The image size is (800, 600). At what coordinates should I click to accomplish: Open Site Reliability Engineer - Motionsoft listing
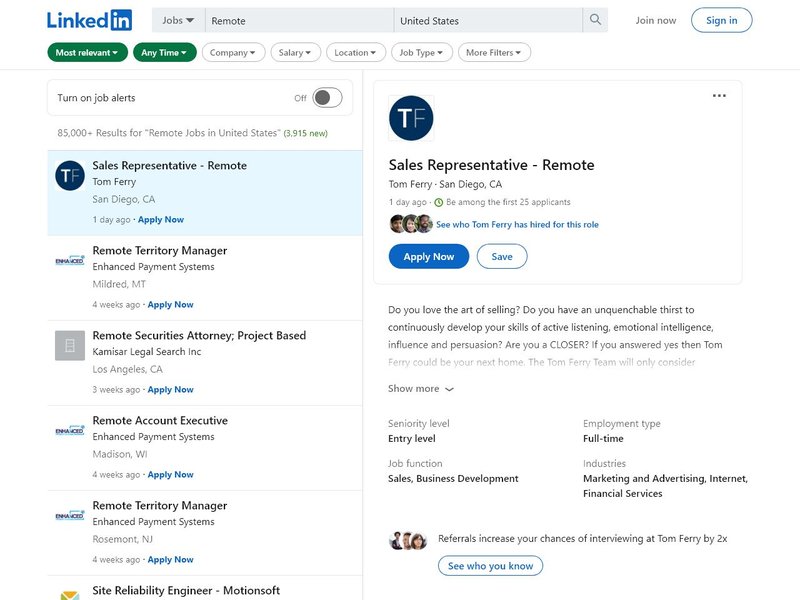[186, 590]
